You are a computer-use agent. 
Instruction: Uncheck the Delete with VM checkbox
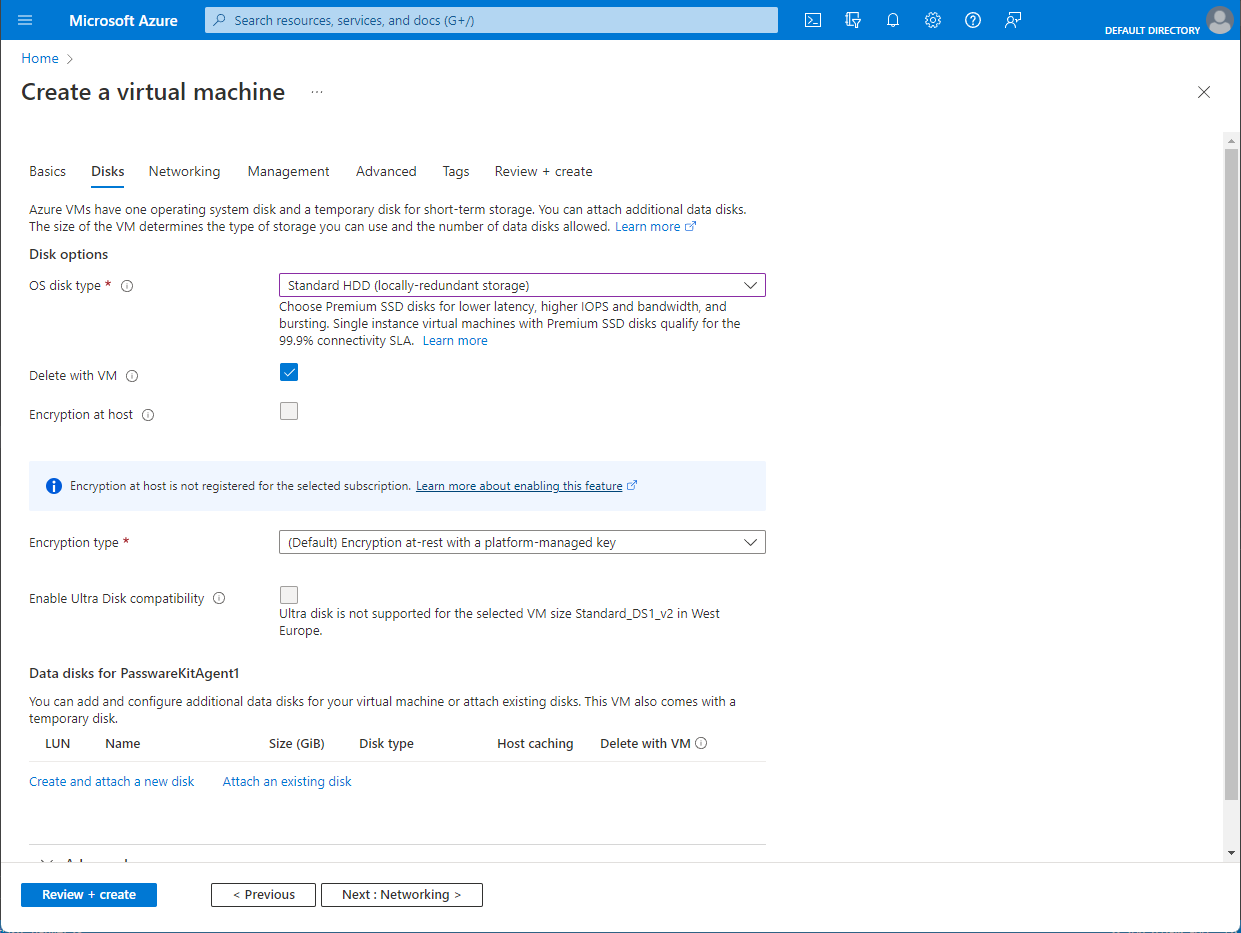click(x=289, y=373)
